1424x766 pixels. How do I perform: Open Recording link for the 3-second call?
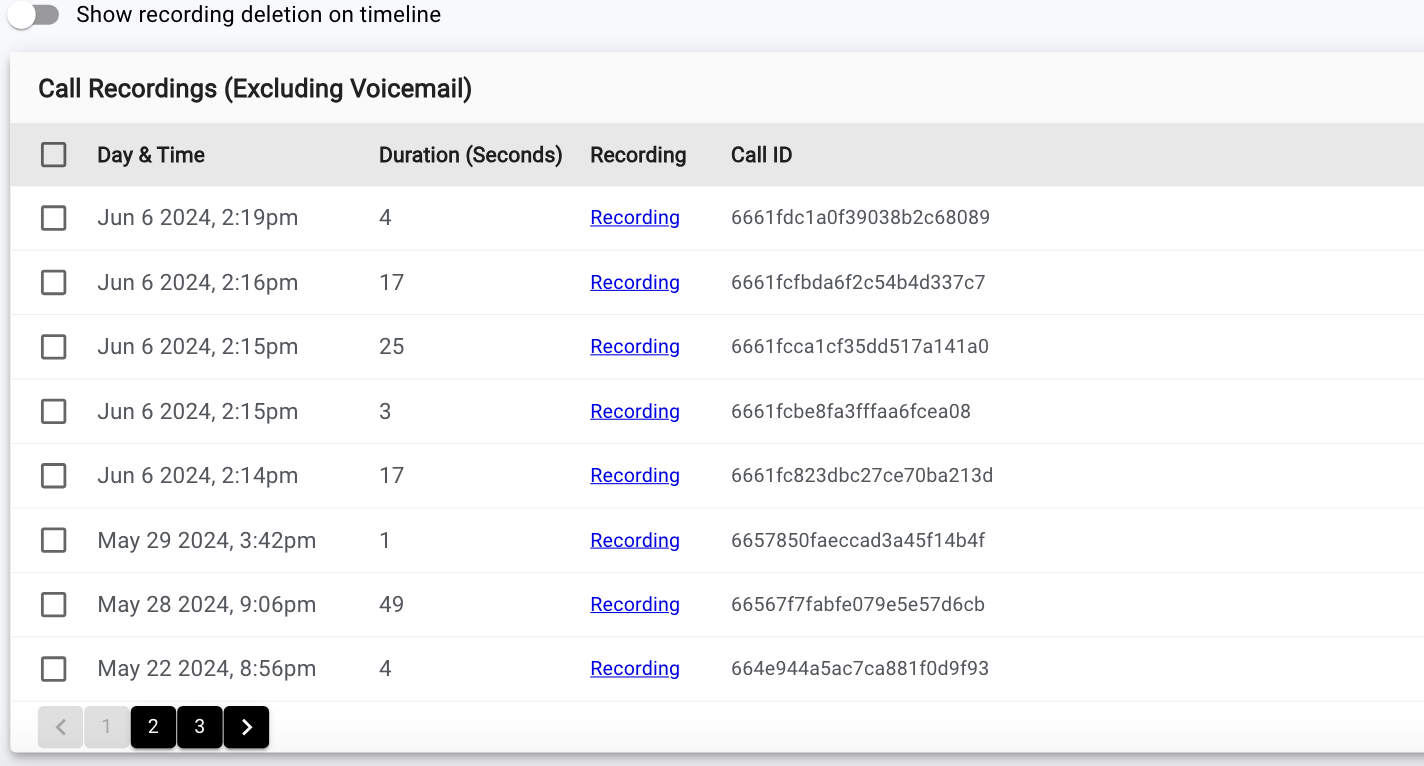(x=635, y=412)
